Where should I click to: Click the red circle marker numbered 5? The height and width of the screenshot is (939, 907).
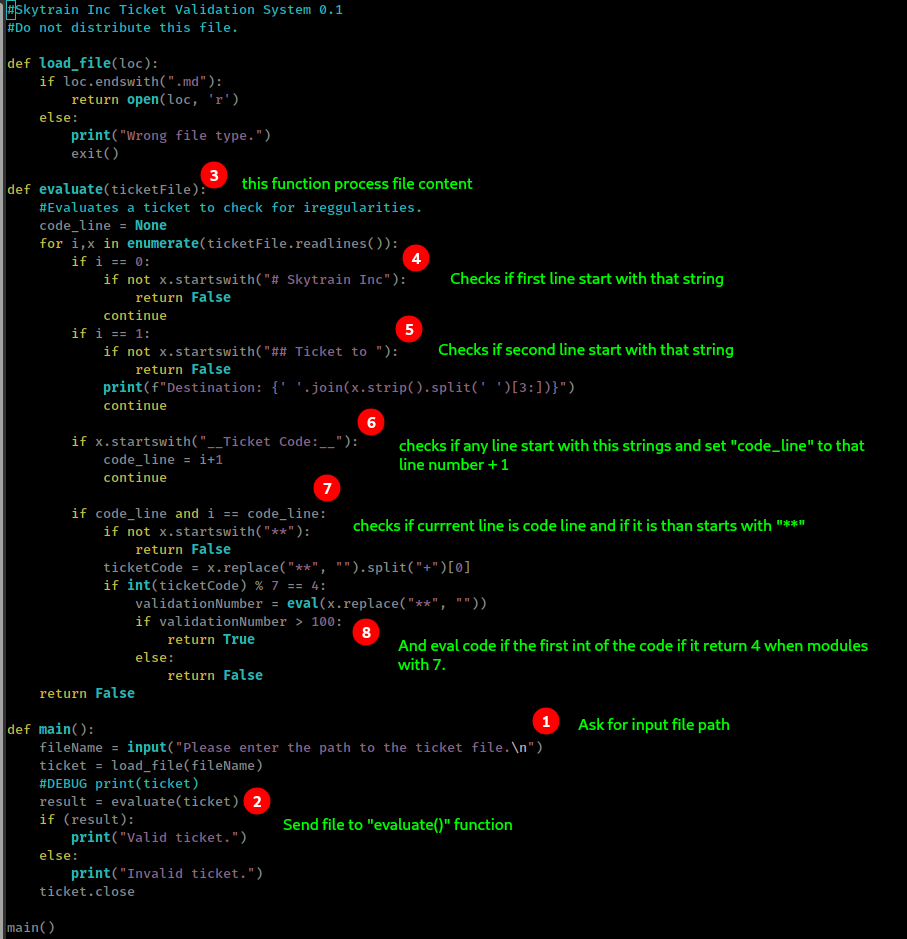[408, 329]
